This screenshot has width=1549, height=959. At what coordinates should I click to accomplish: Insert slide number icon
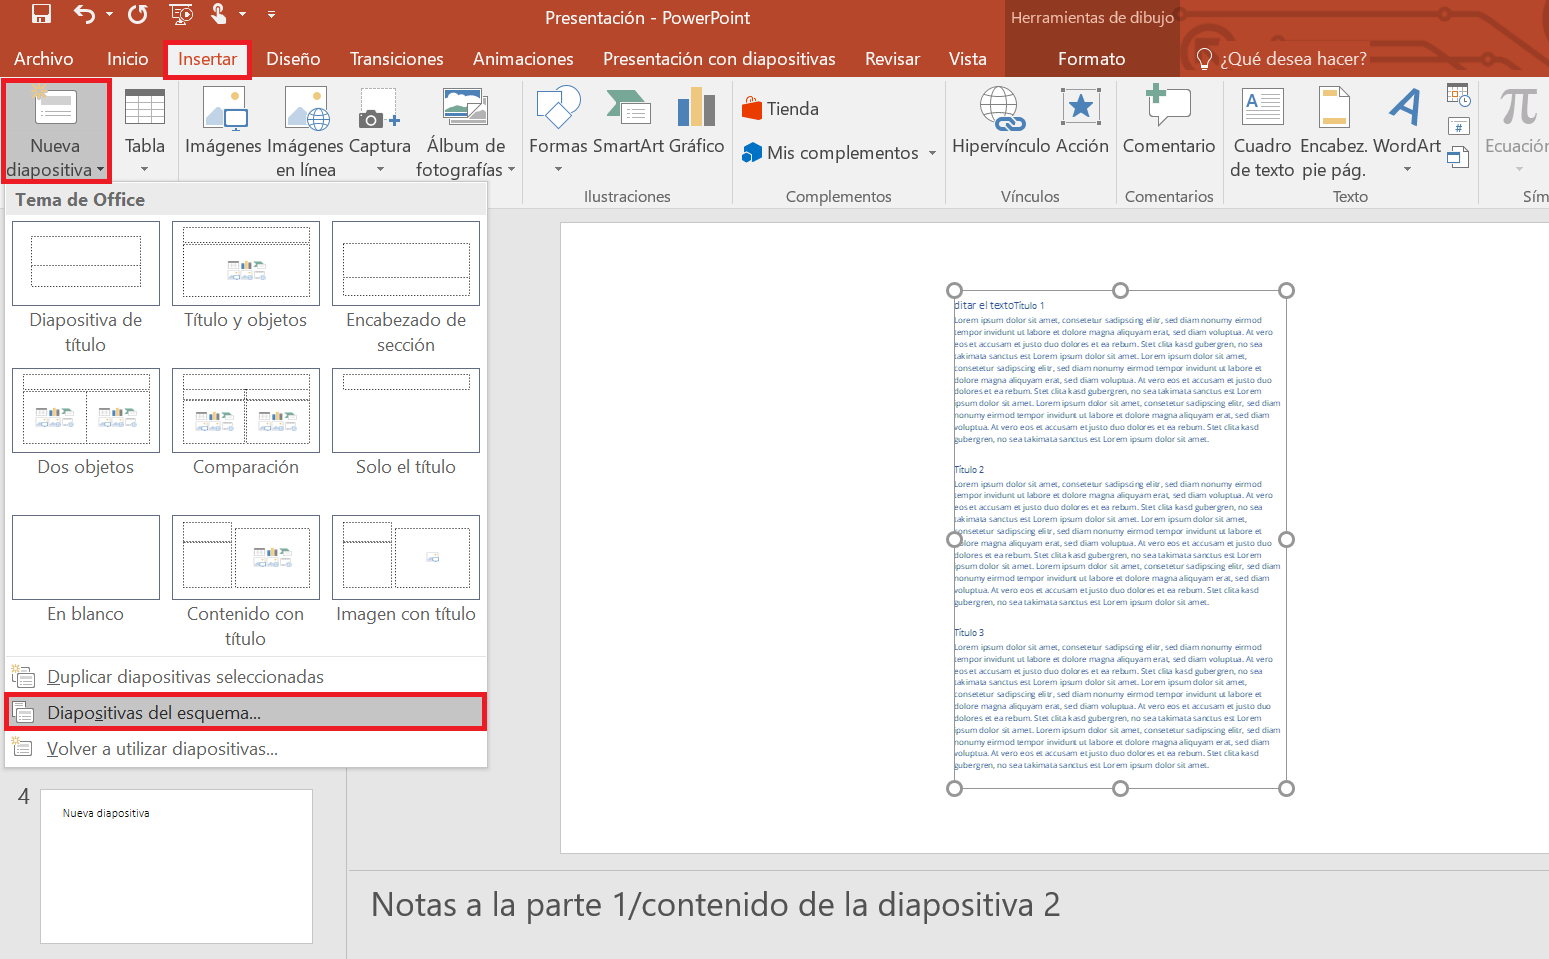(1458, 127)
